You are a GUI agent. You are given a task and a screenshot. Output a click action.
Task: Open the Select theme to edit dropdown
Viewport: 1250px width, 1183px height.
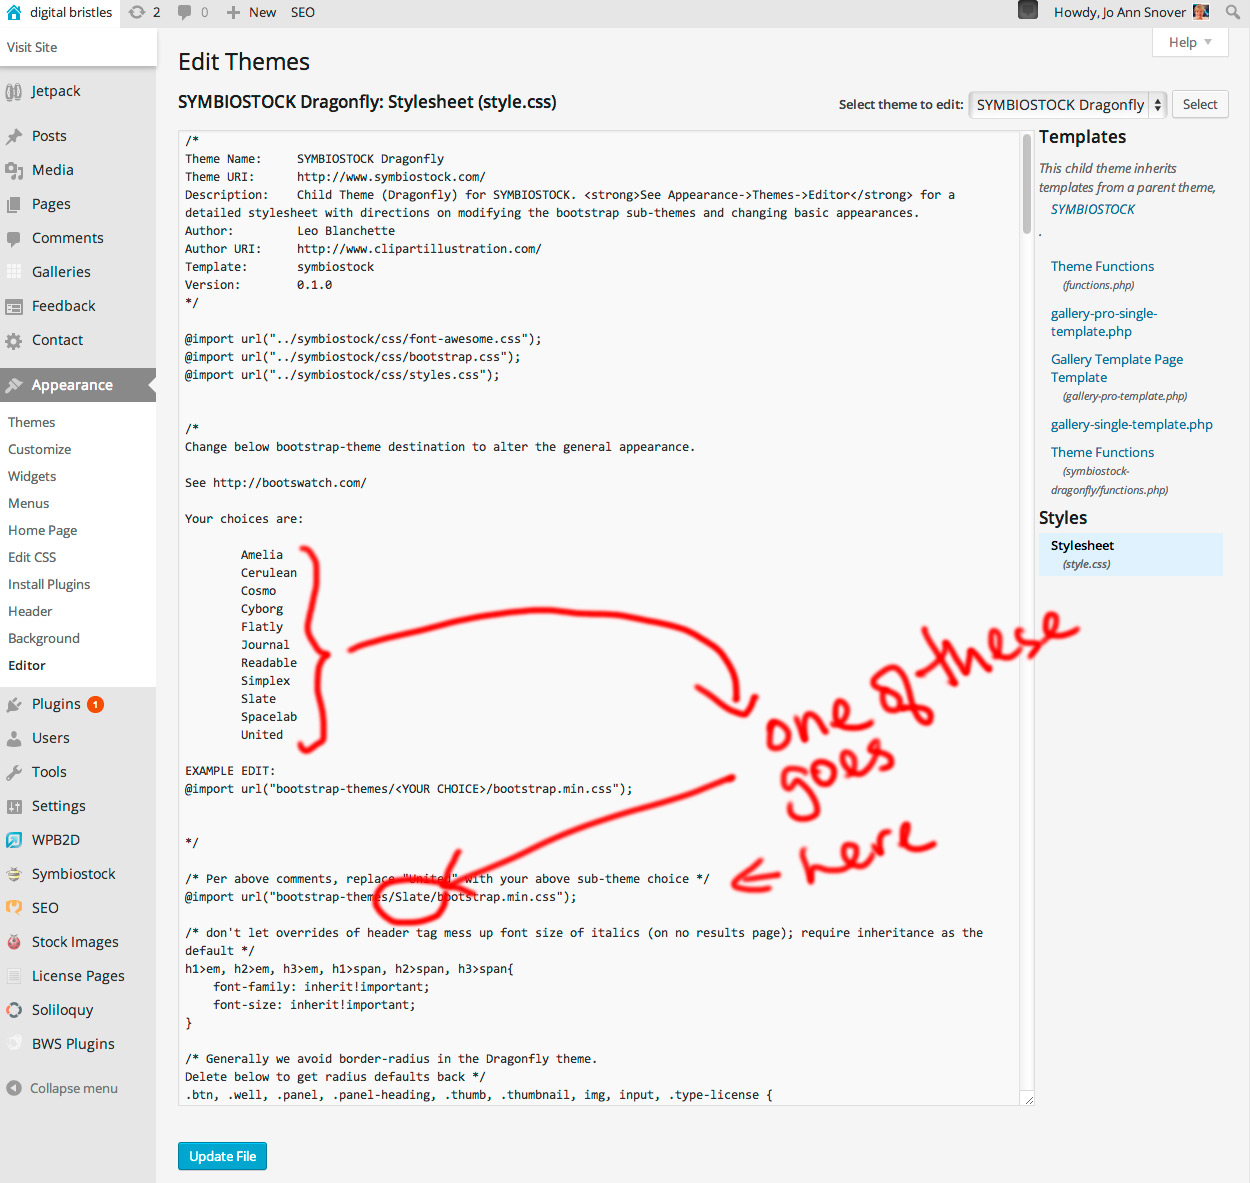click(x=1068, y=104)
